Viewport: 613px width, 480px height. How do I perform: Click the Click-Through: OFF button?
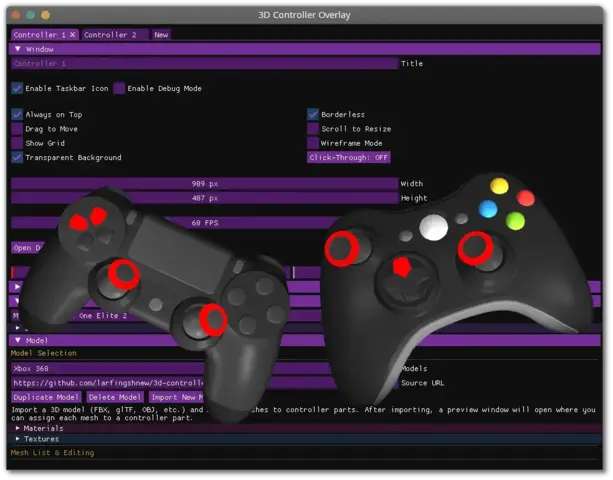tap(349, 158)
